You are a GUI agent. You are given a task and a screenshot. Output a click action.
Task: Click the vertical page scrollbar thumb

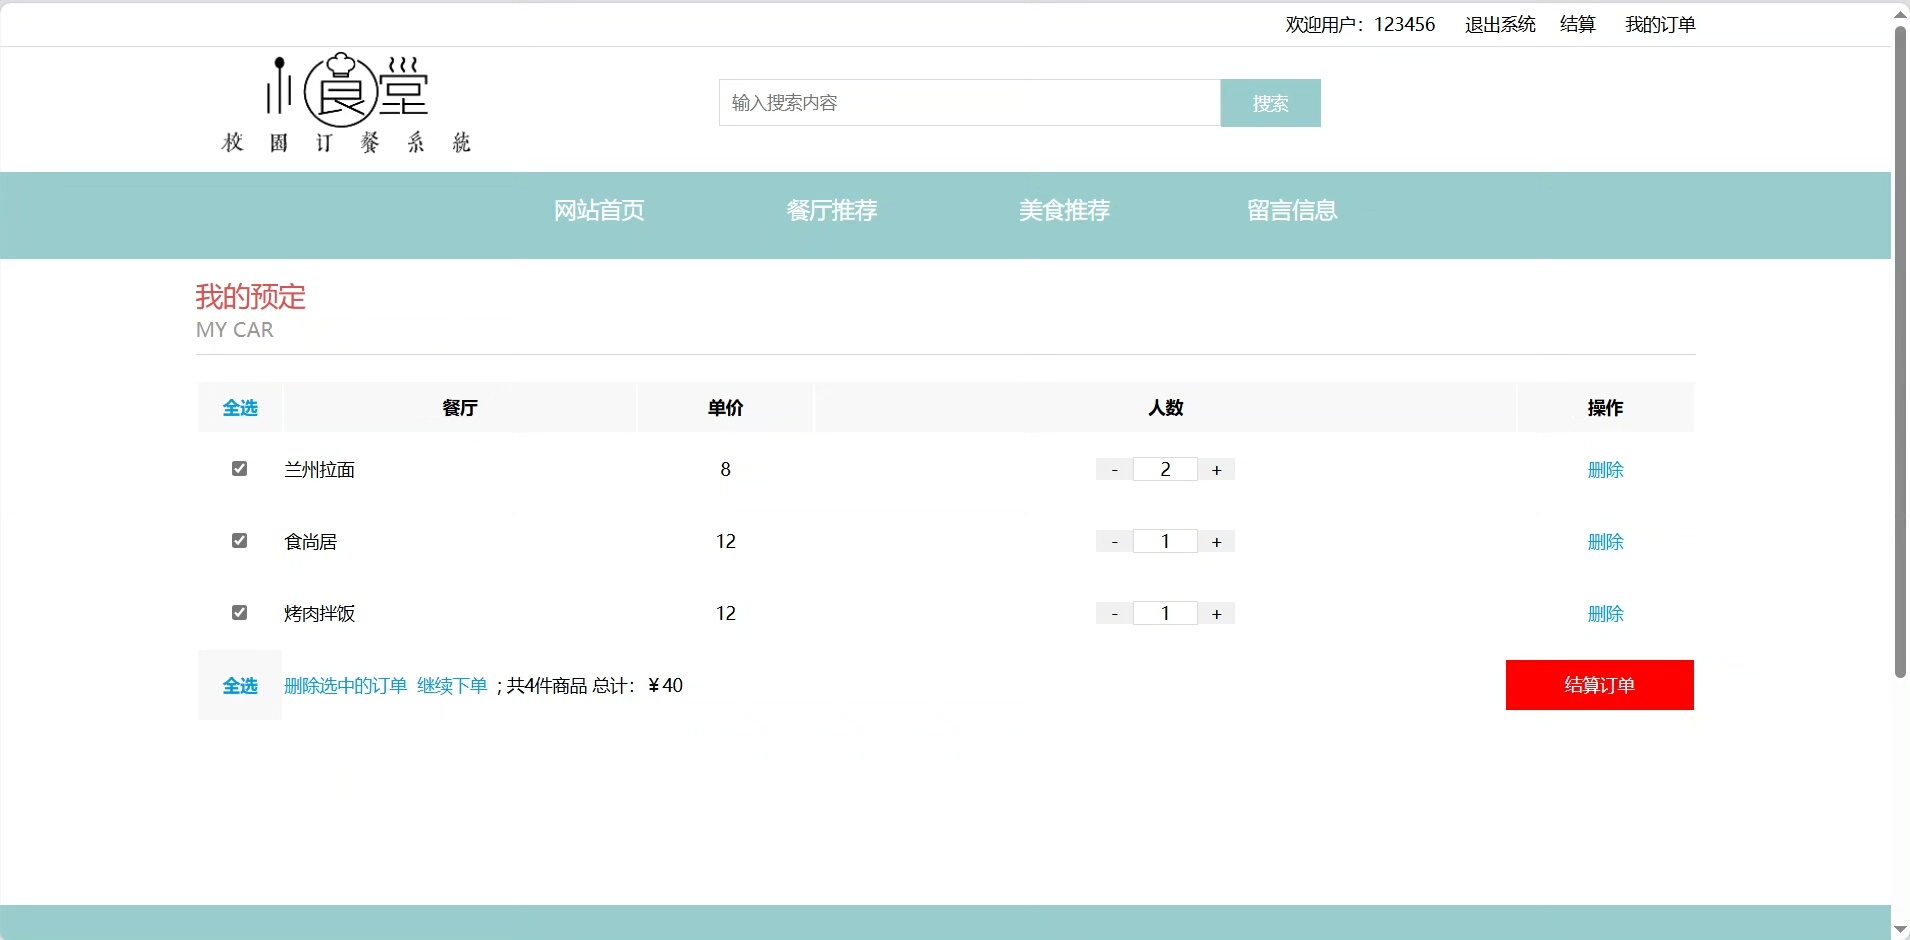coord(1900,350)
